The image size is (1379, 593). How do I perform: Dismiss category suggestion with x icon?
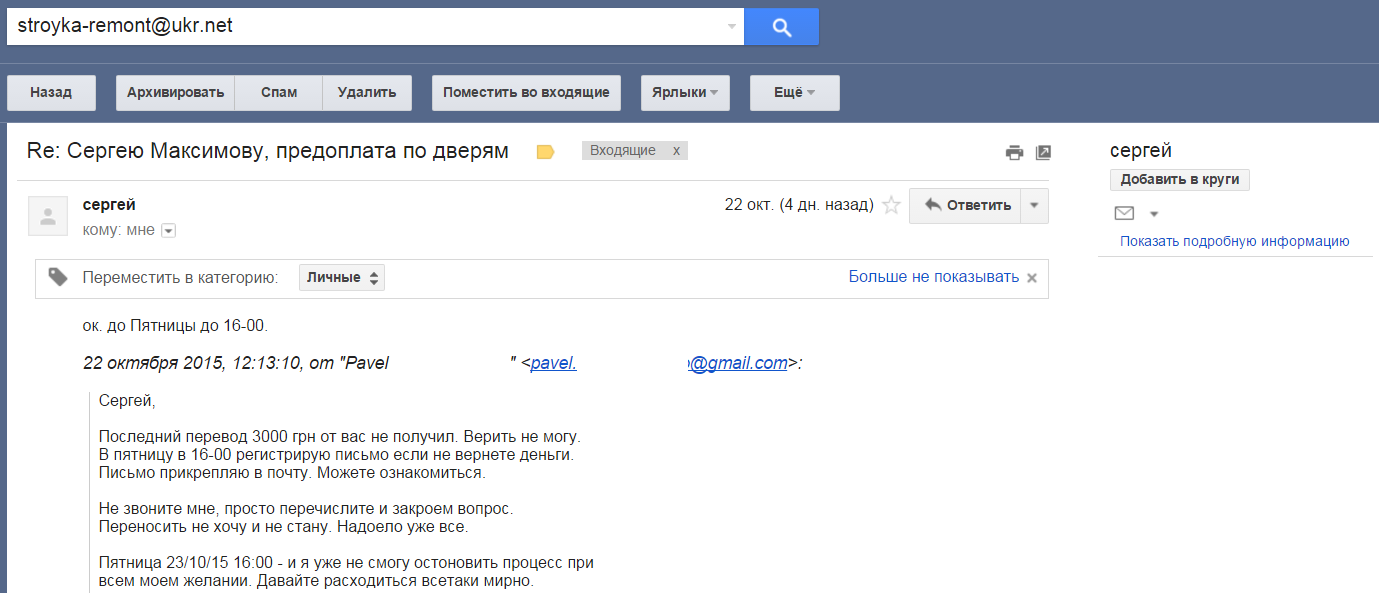click(x=1032, y=278)
